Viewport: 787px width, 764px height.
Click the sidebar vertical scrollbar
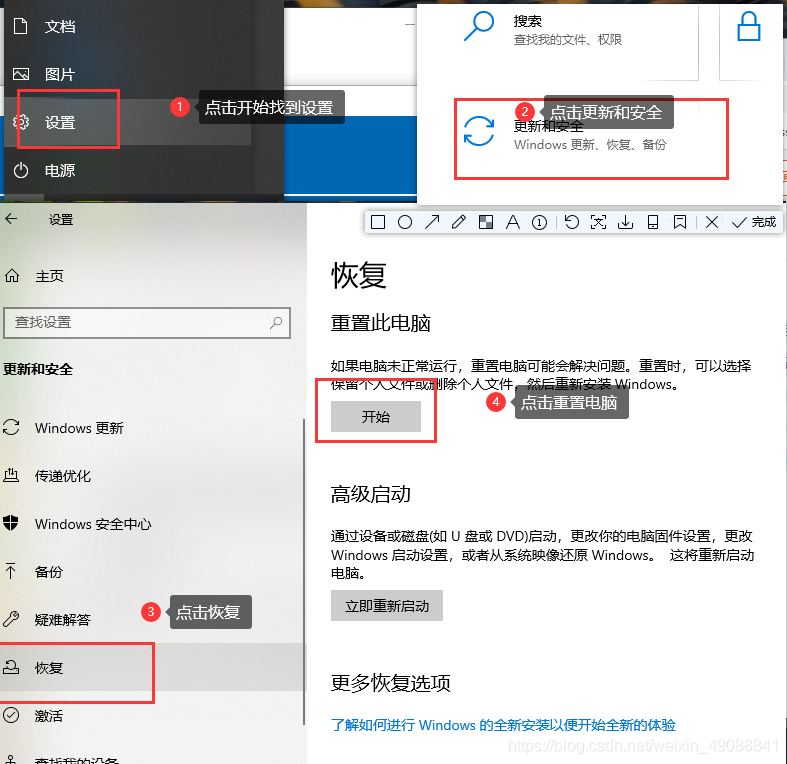(x=304, y=571)
